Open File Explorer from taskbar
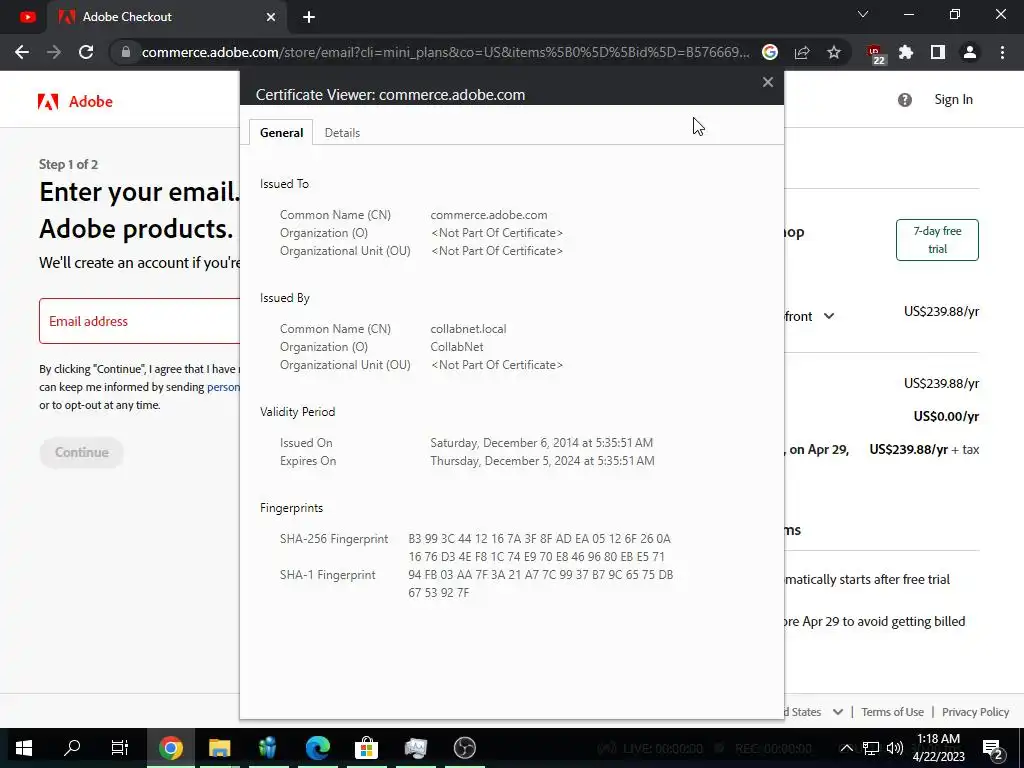The height and width of the screenshot is (768, 1024). coord(219,748)
